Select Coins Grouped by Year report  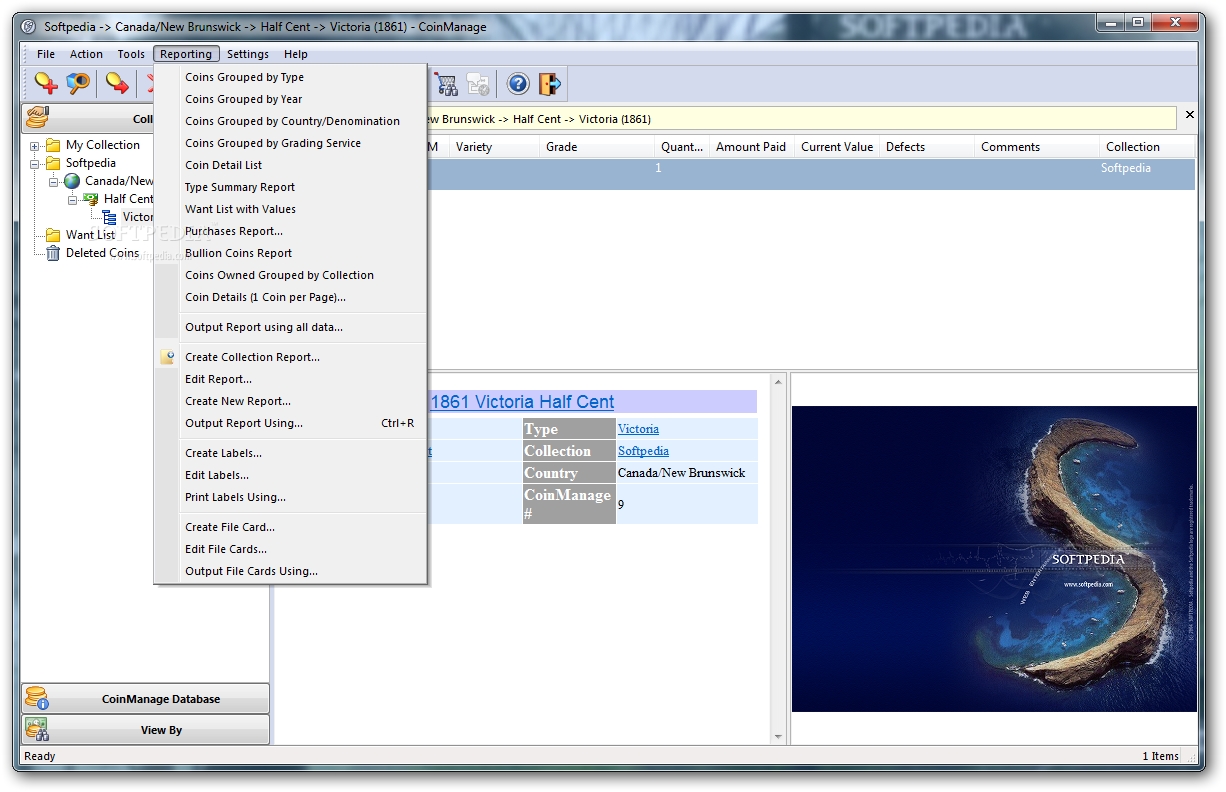pyautogui.click(x=291, y=99)
